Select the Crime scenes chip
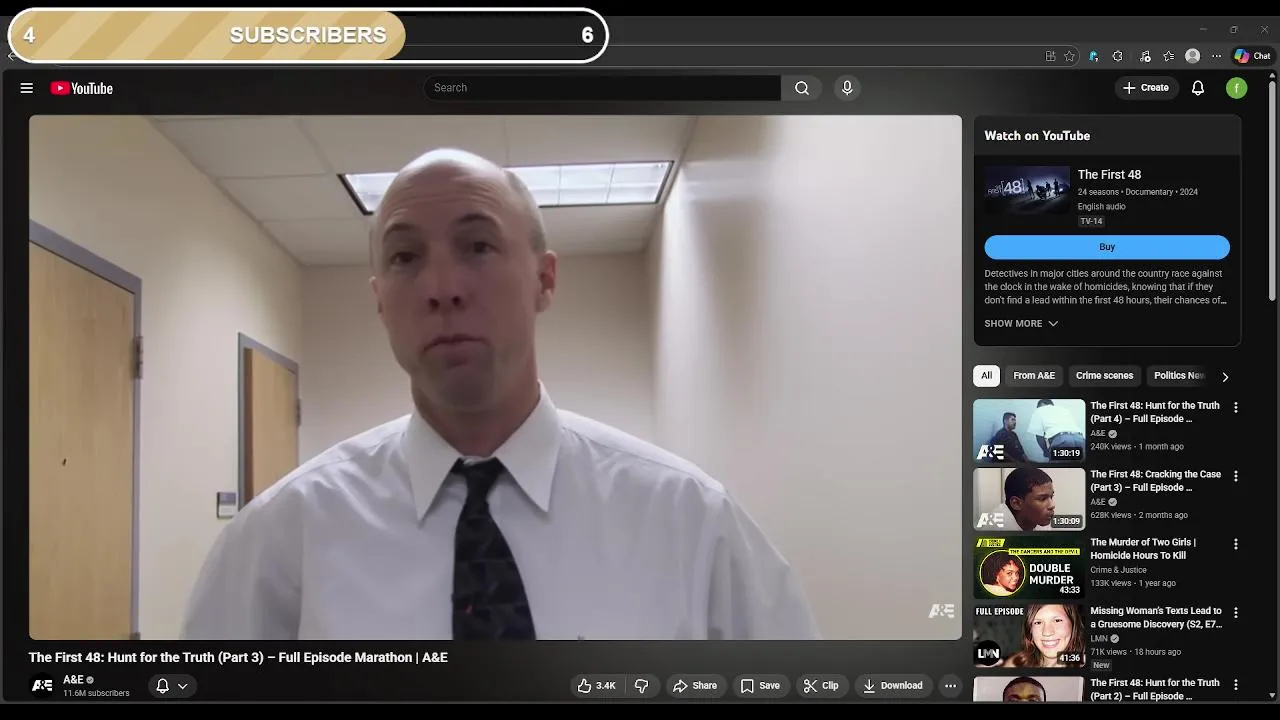The height and width of the screenshot is (720, 1280). pos(1104,376)
